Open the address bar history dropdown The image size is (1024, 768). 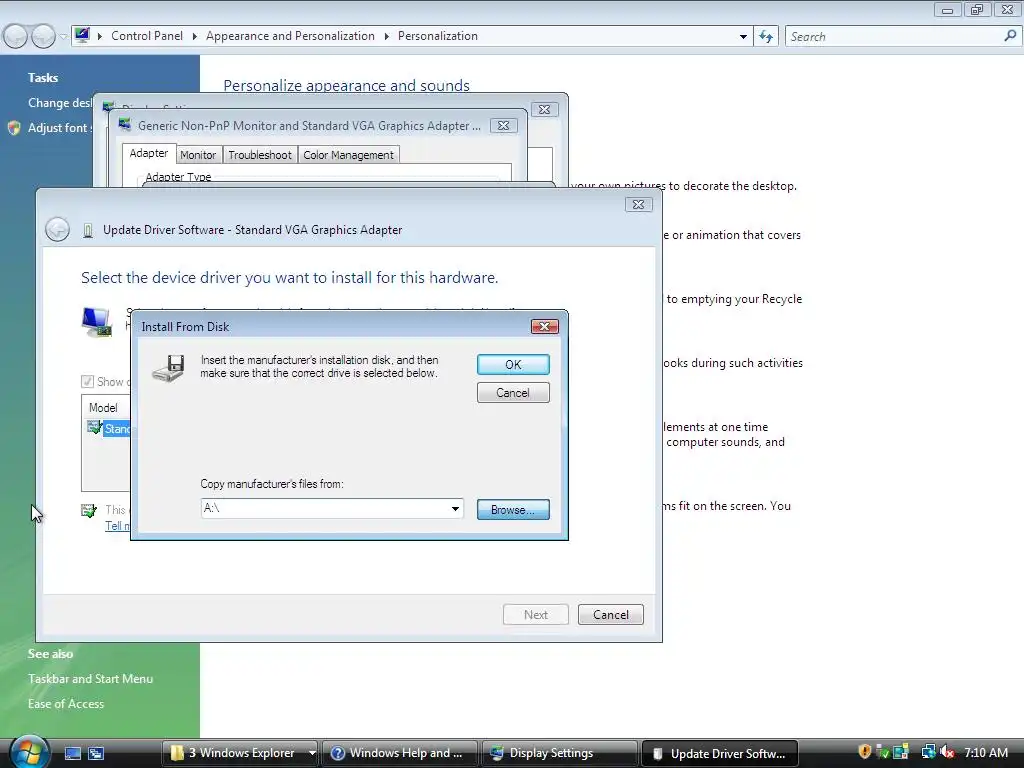click(x=743, y=37)
